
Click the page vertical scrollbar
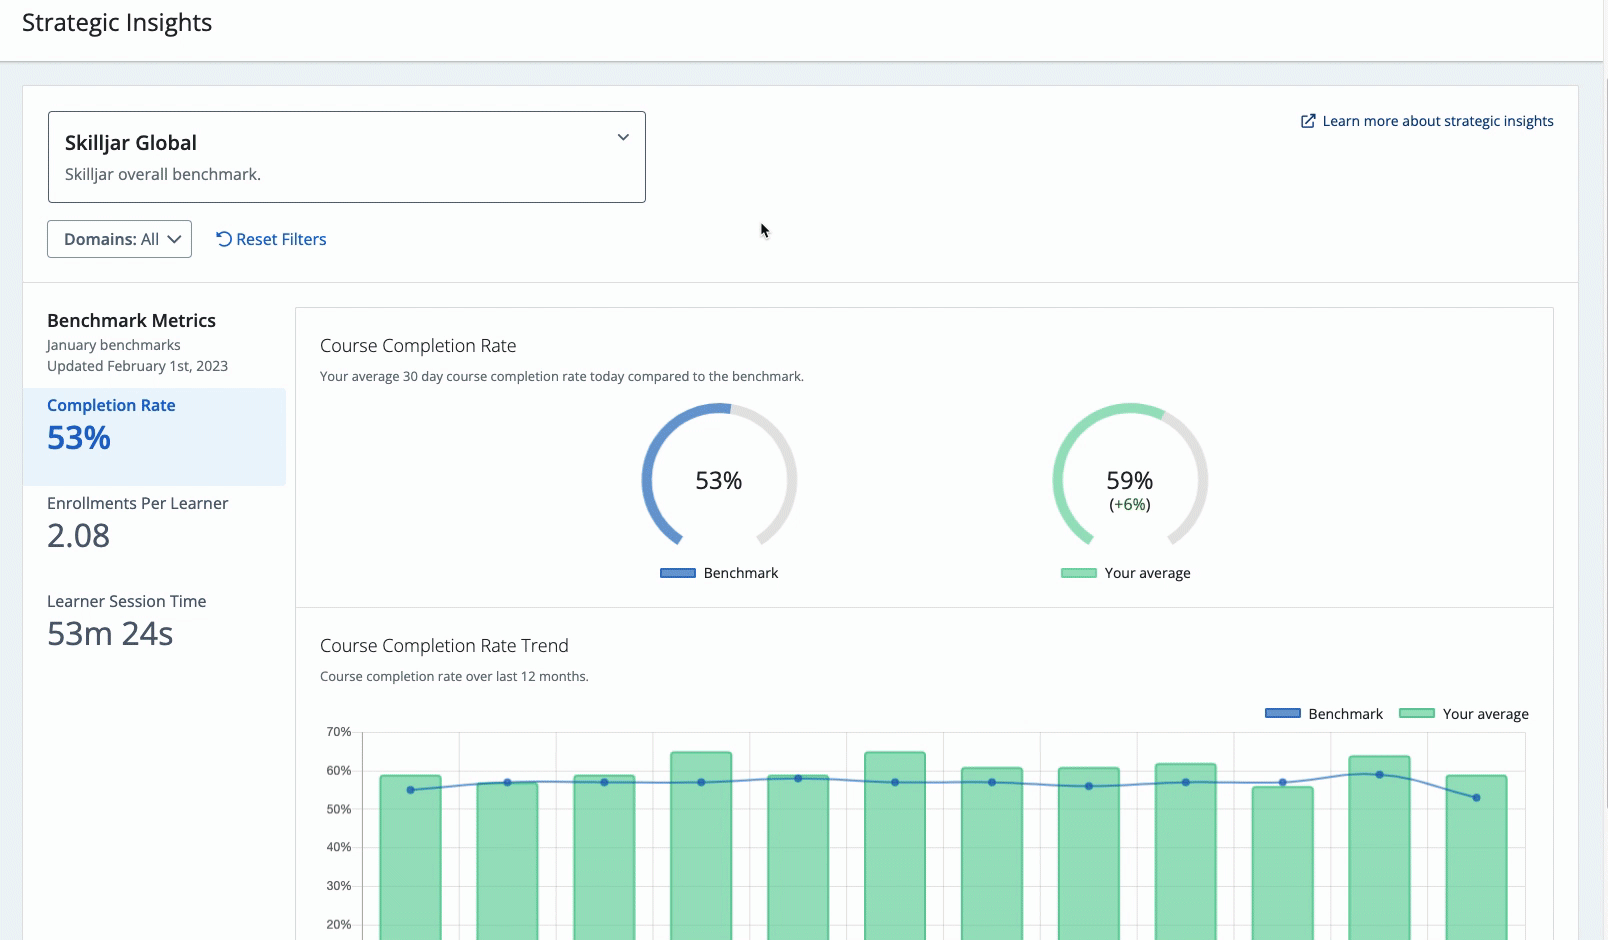(x=1605, y=470)
